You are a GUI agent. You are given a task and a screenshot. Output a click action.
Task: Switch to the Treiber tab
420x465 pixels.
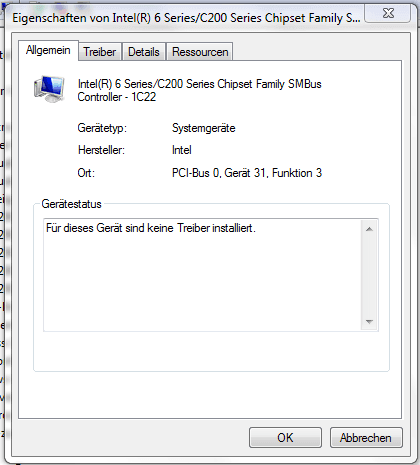coord(100,52)
